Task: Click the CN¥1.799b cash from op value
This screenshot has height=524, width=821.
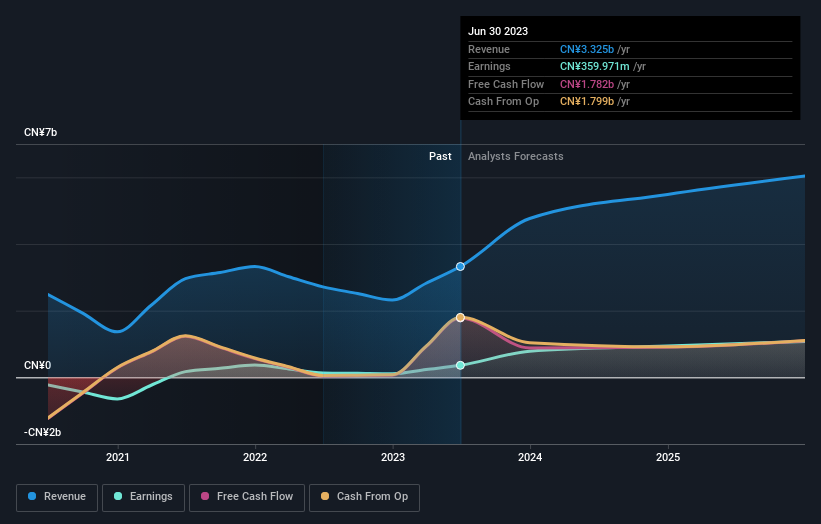Action: point(587,102)
